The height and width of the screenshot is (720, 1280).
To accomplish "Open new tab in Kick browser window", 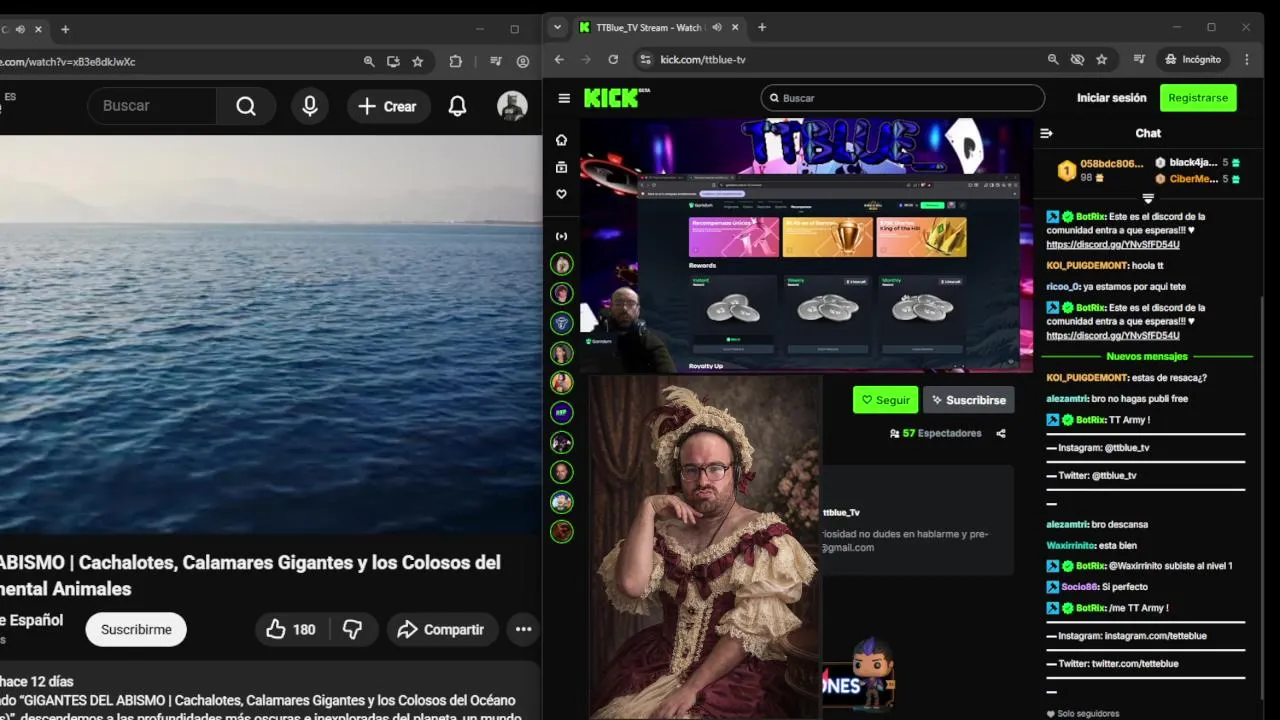I will 762,27.
